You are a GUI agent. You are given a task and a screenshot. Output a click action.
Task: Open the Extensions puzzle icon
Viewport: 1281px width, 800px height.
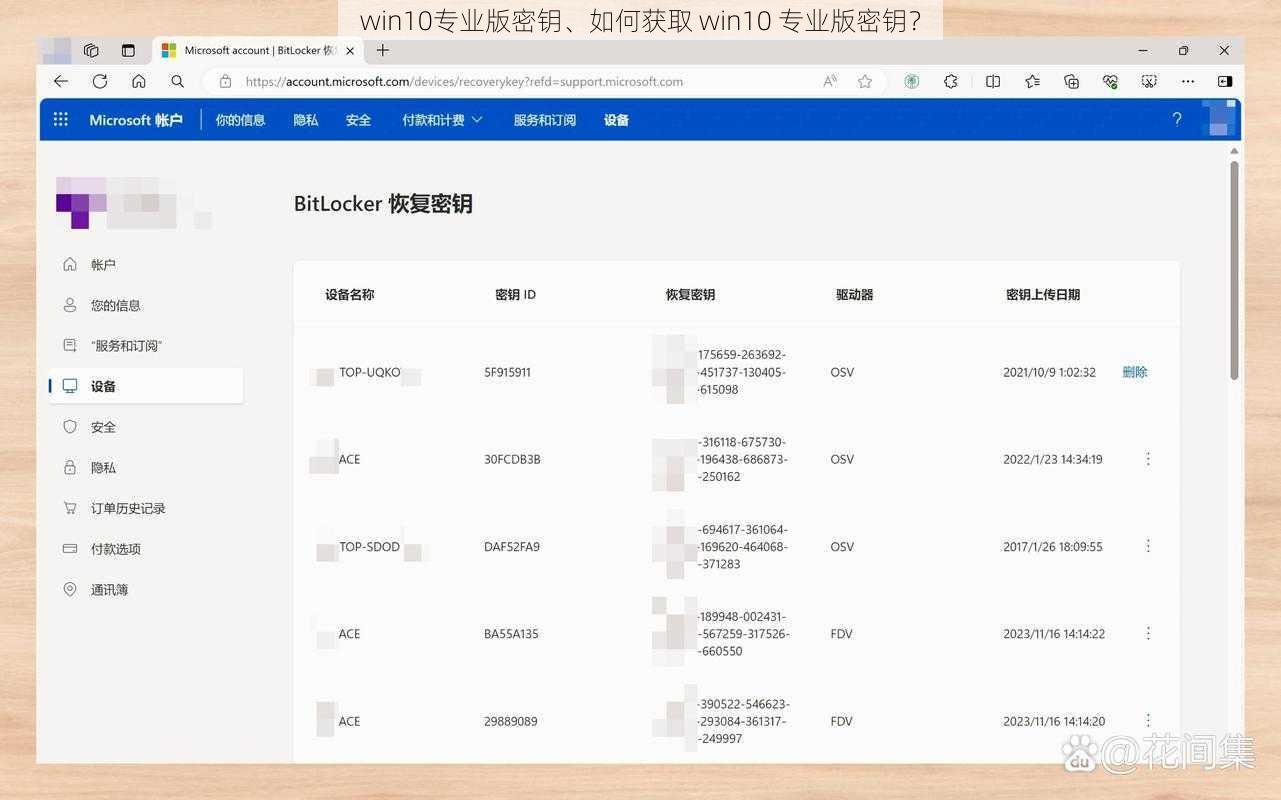[x=951, y=81]
